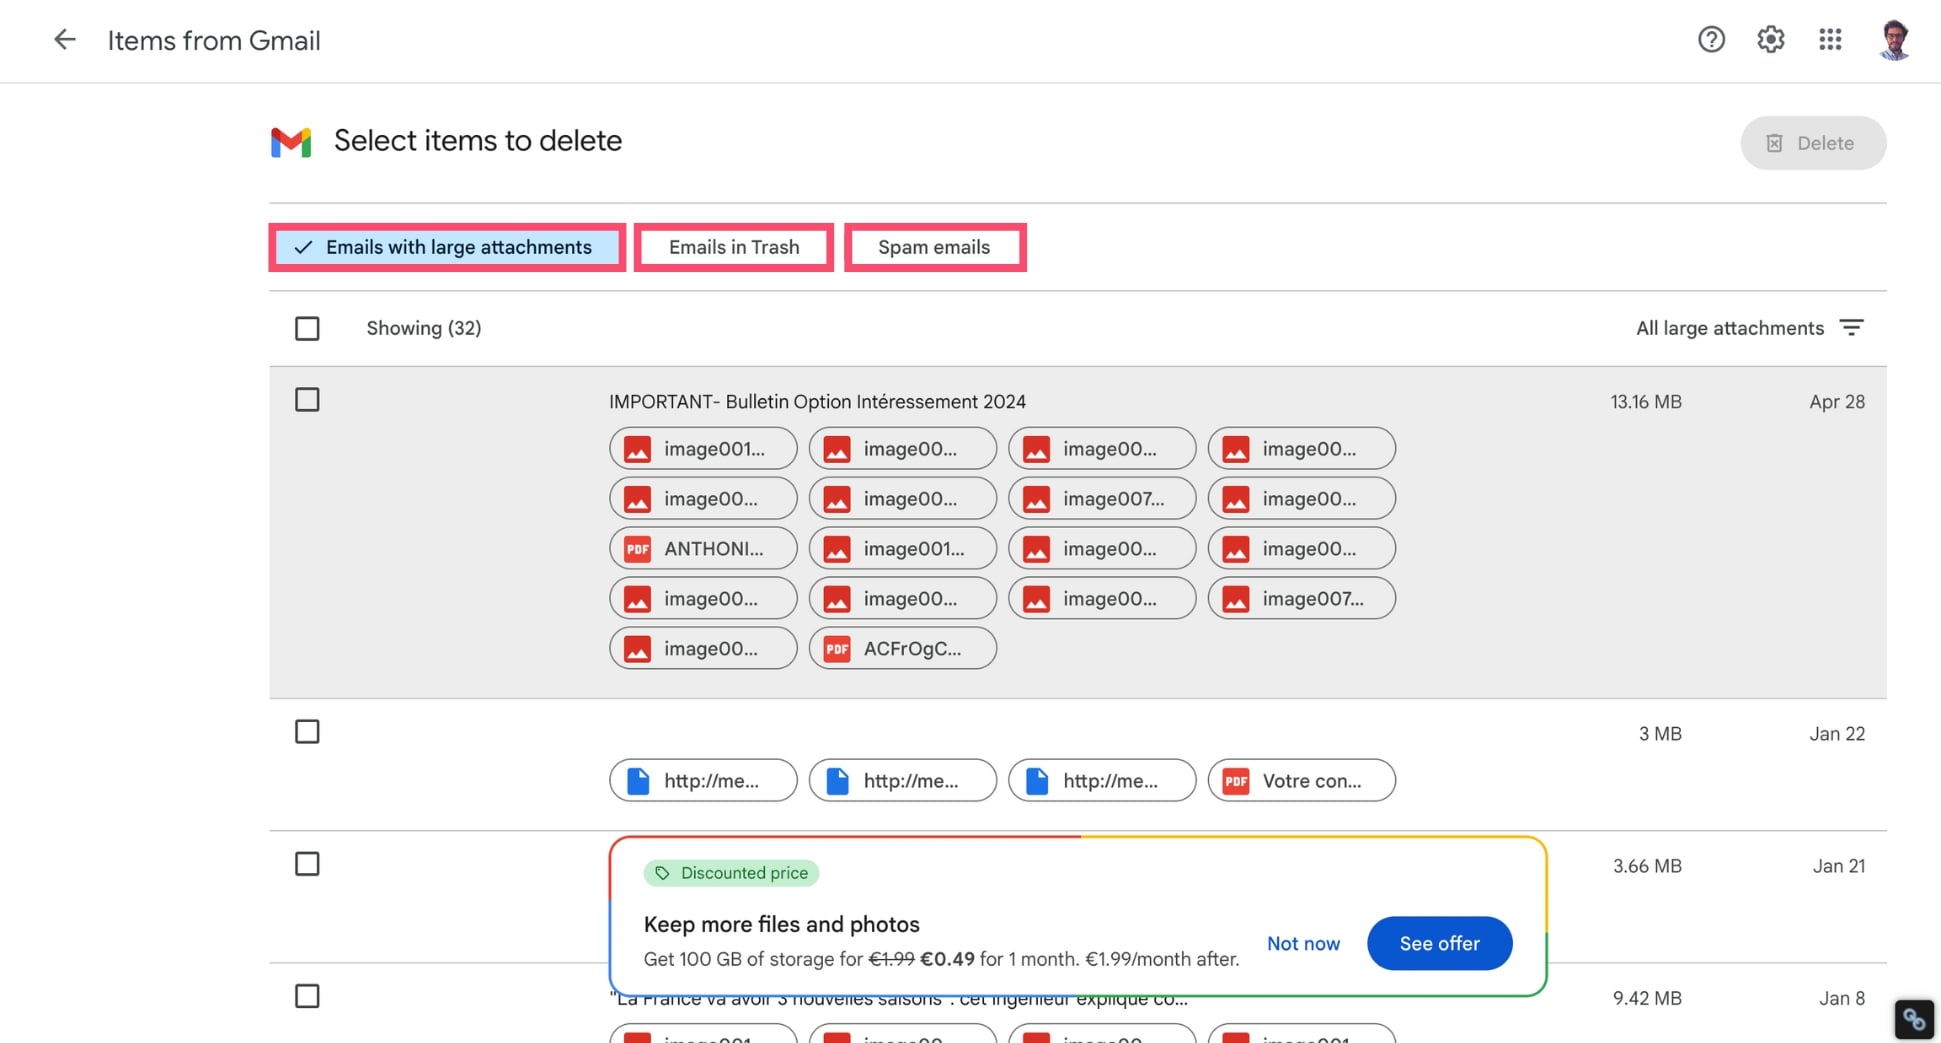The height and width of the screenshot is (1043, 1941).
Task: Click the See offer button
Action: [1439, 943]
